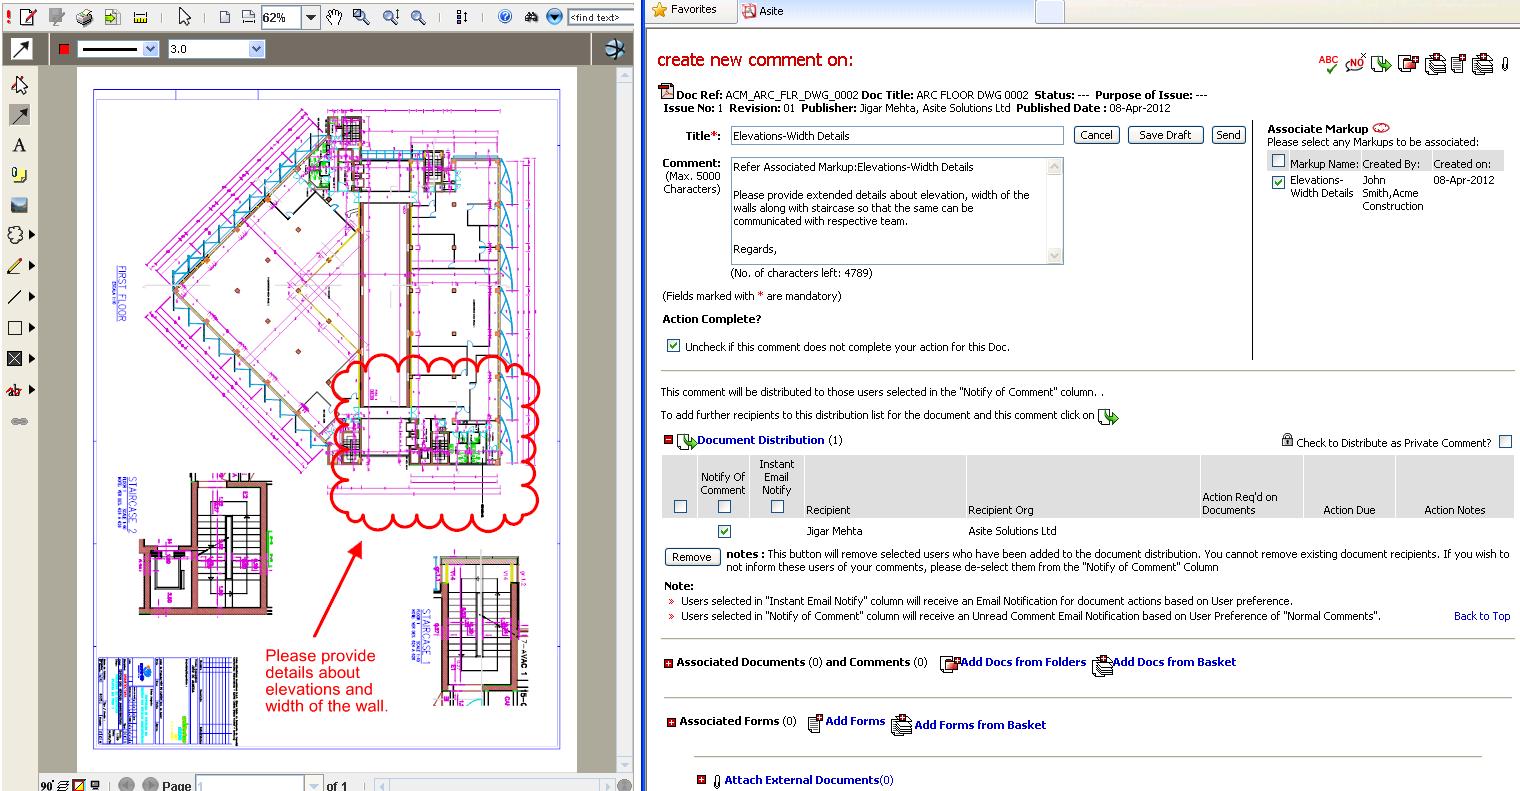This screenshot has height=791, width=1520.
Task: Click the chain link hyperlink tool
Action: coord(18,421)
